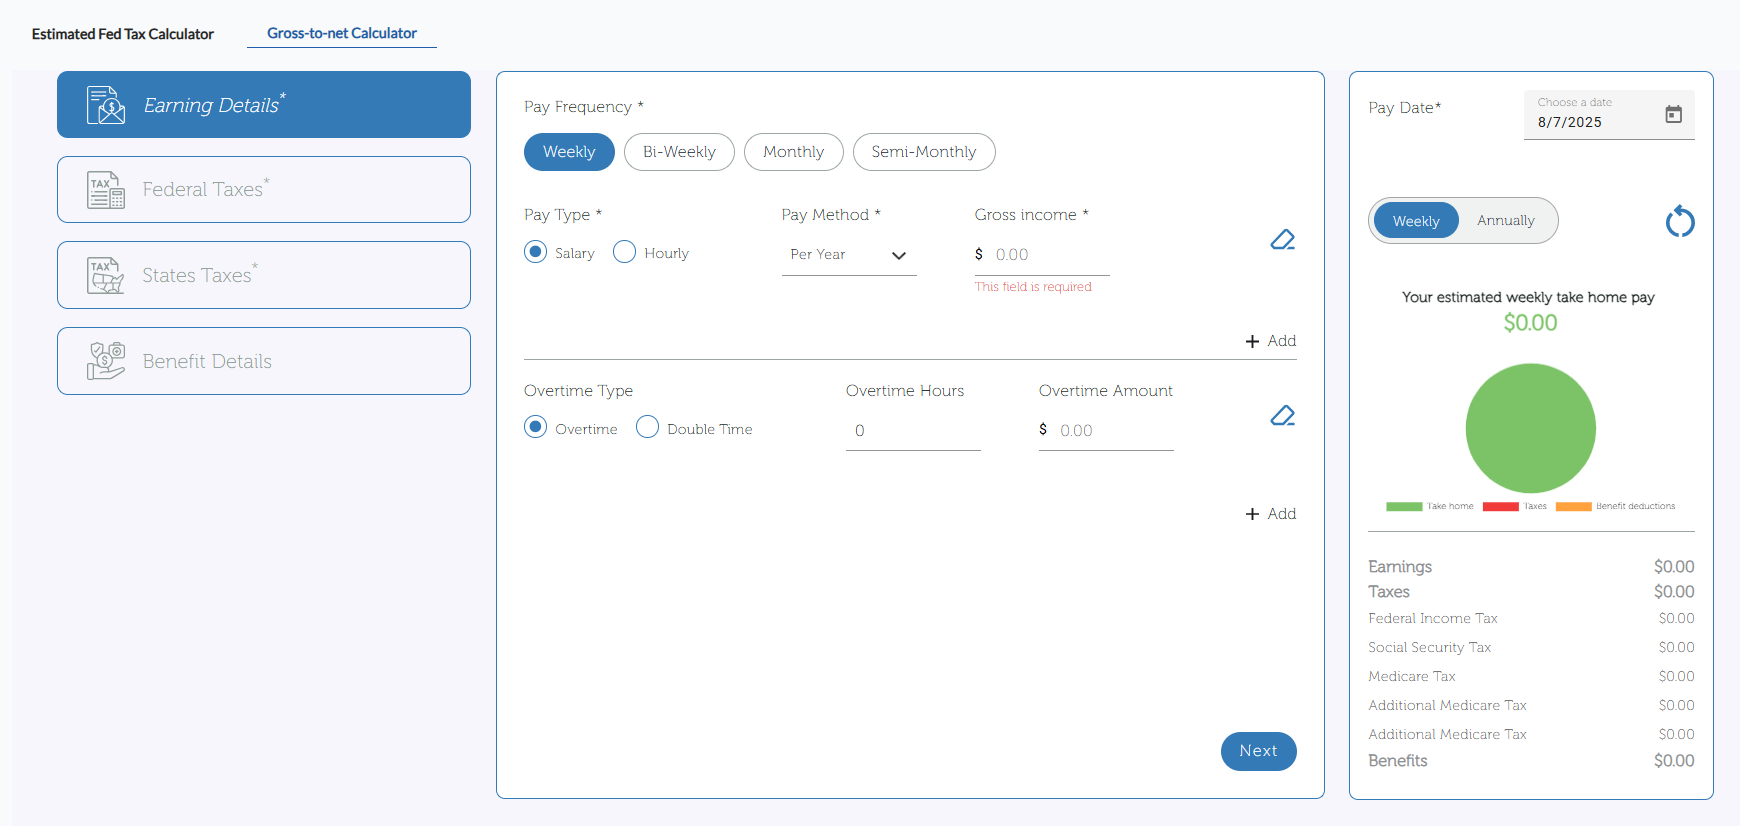
Task: Select Bi-Weekly pay frequency
Action: (x=679, y=152)
